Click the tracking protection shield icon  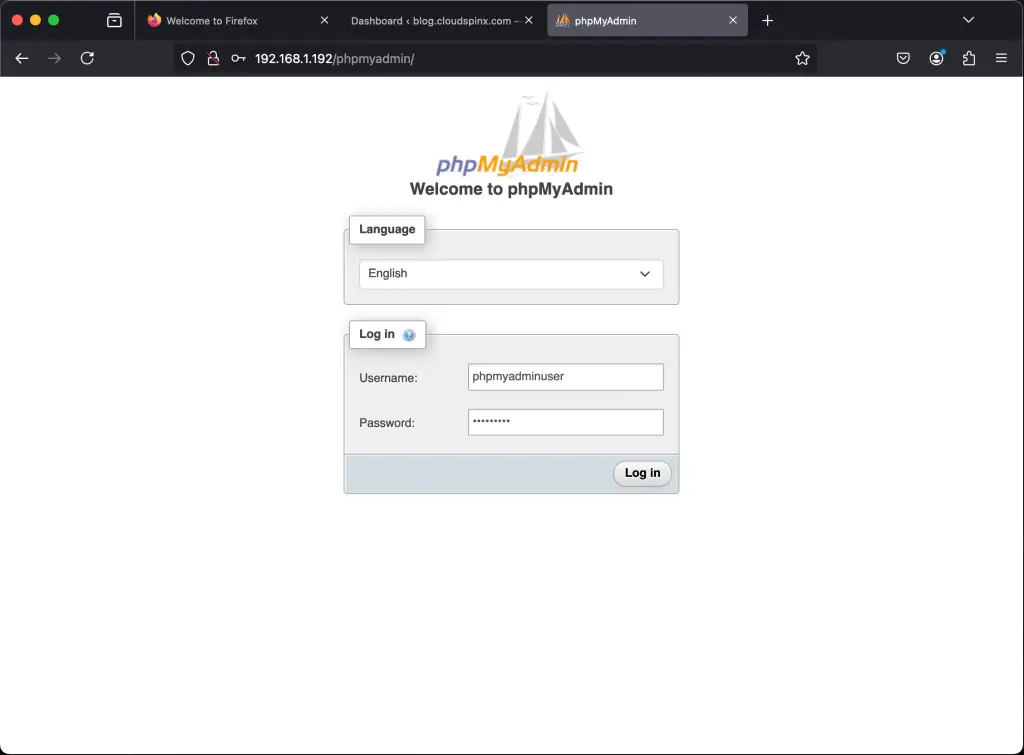tap(187, 58)
